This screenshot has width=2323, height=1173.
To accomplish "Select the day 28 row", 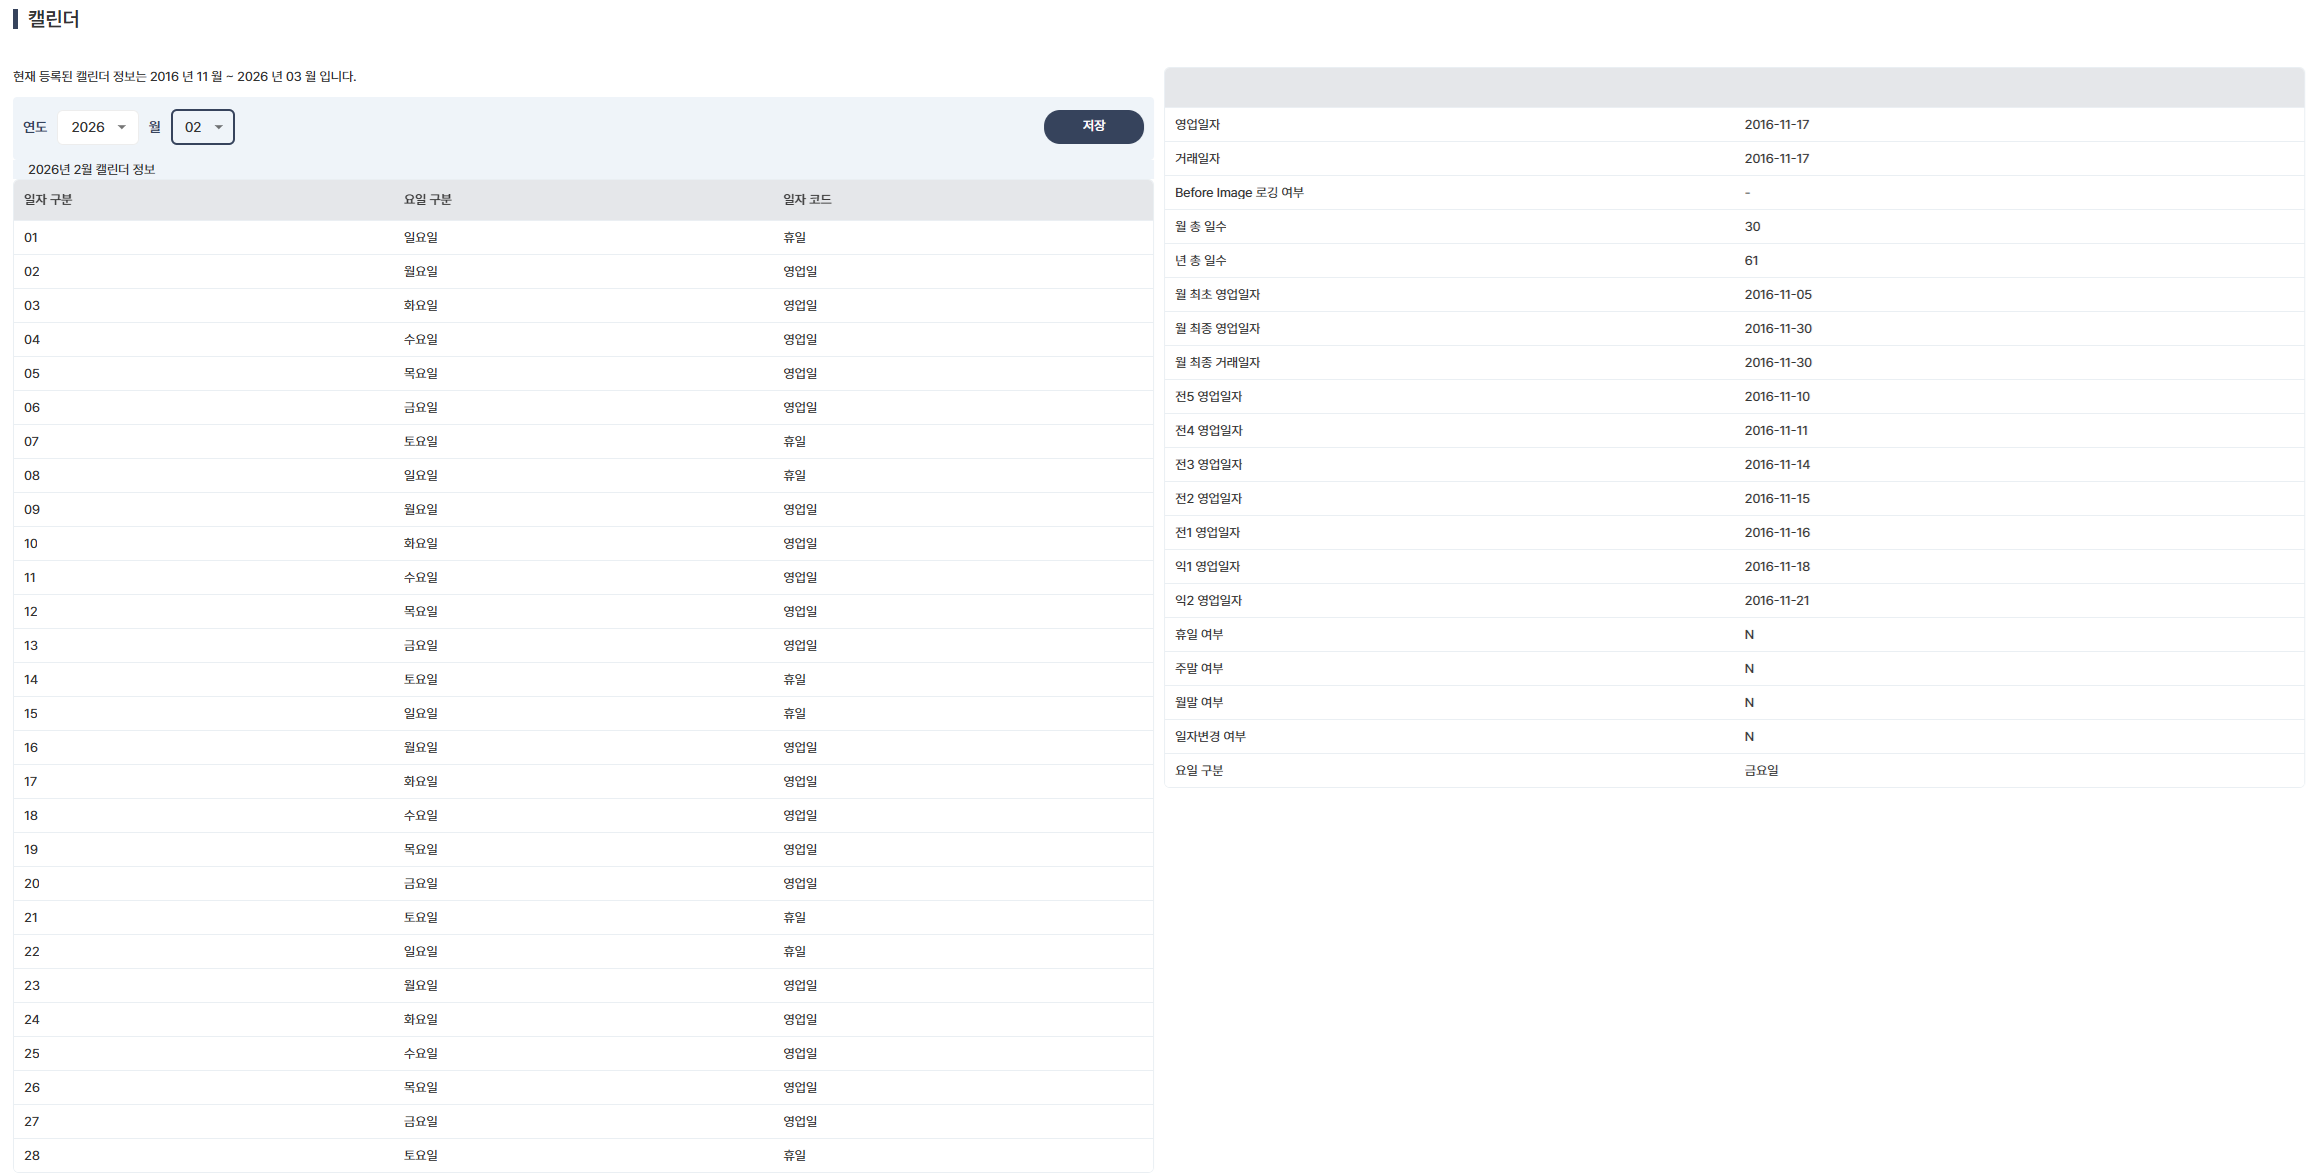I will pyautogui.click(x=32, y=1156).
